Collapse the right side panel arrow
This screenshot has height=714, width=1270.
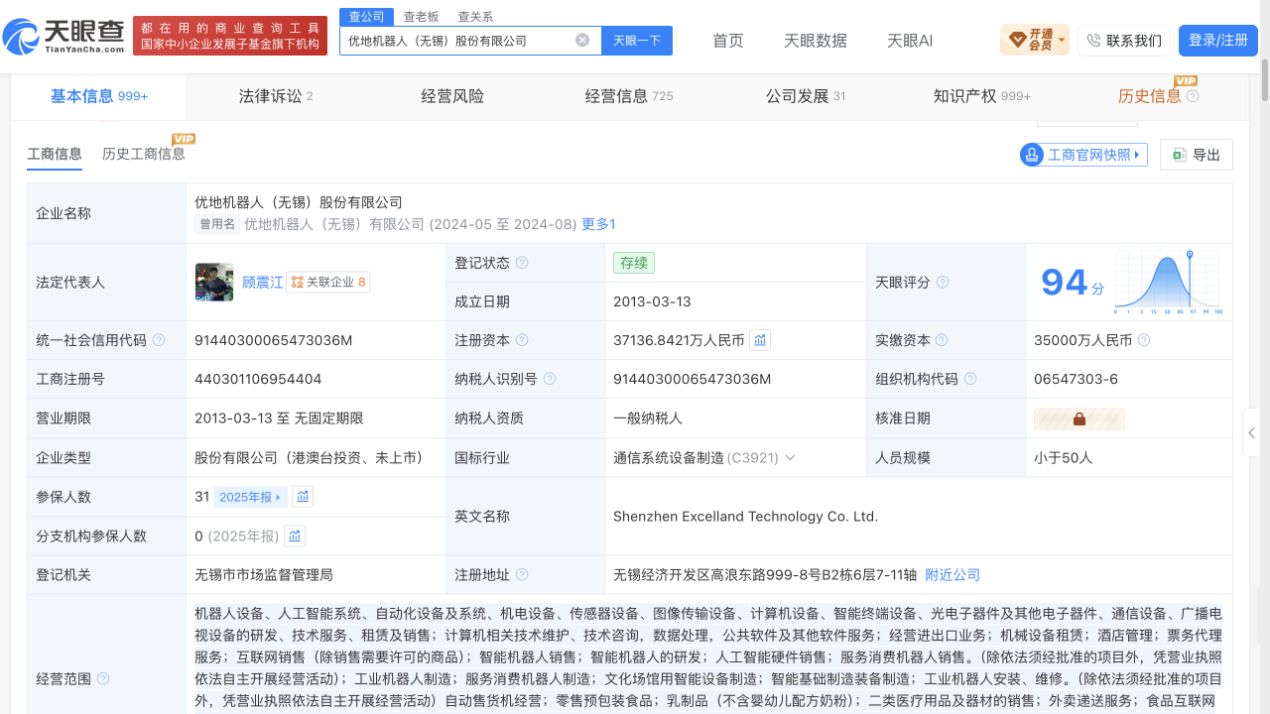coord(1251,434)
